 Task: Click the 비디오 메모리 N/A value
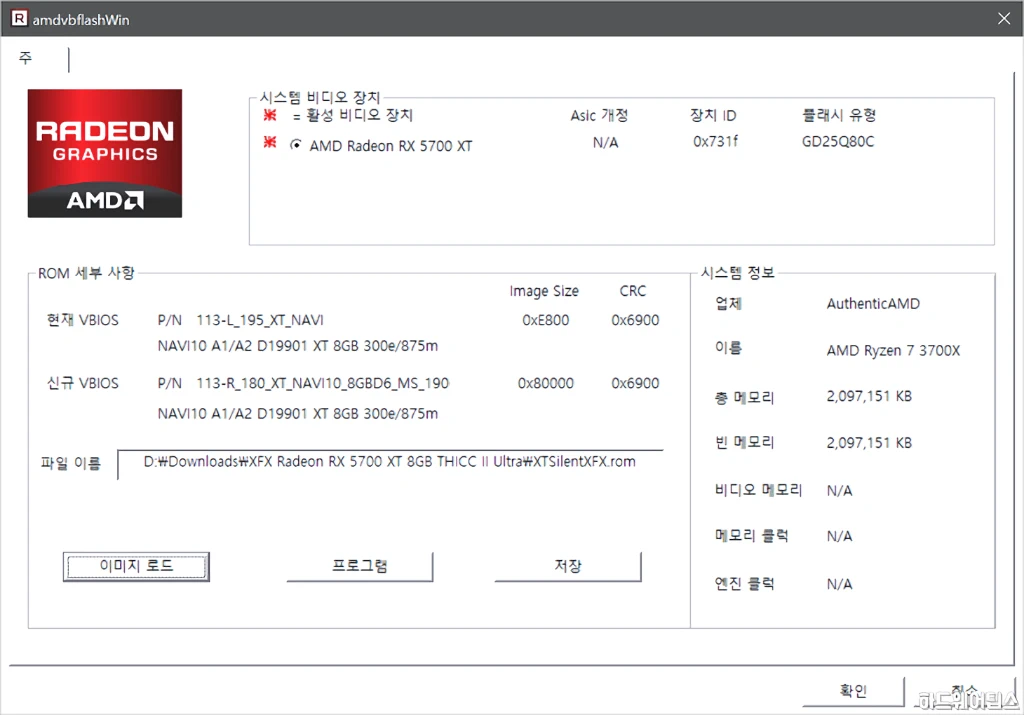tap(839, 491)
